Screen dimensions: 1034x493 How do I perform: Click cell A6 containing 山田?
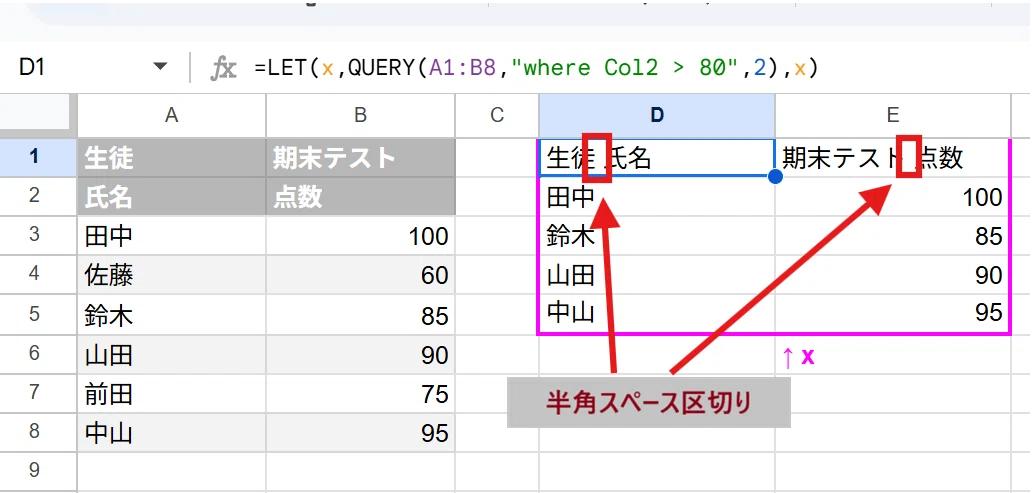[171, 353]
